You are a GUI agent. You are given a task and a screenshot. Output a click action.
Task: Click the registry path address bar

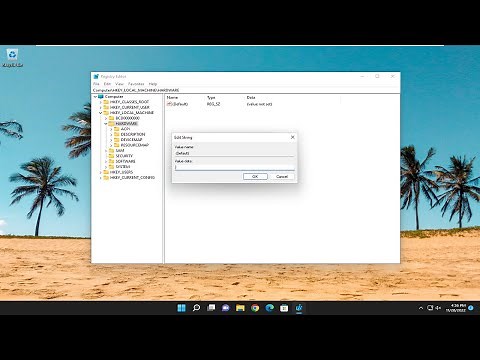point(245,90)
